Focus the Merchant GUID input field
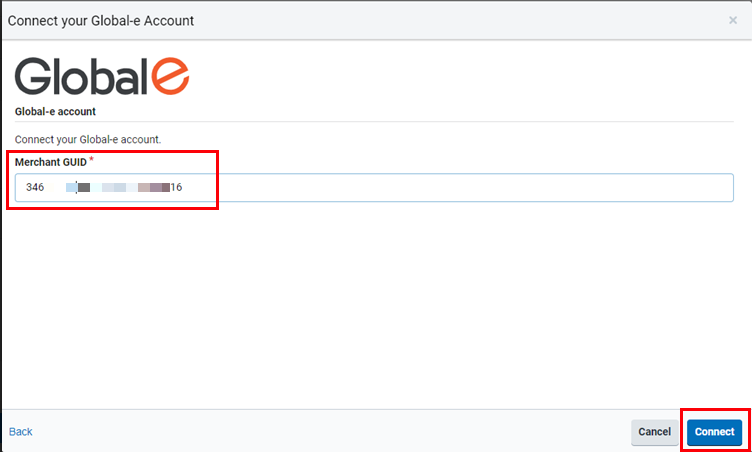Image resolution: width=752 pixels, height=452 pixels. coord(374,188)
